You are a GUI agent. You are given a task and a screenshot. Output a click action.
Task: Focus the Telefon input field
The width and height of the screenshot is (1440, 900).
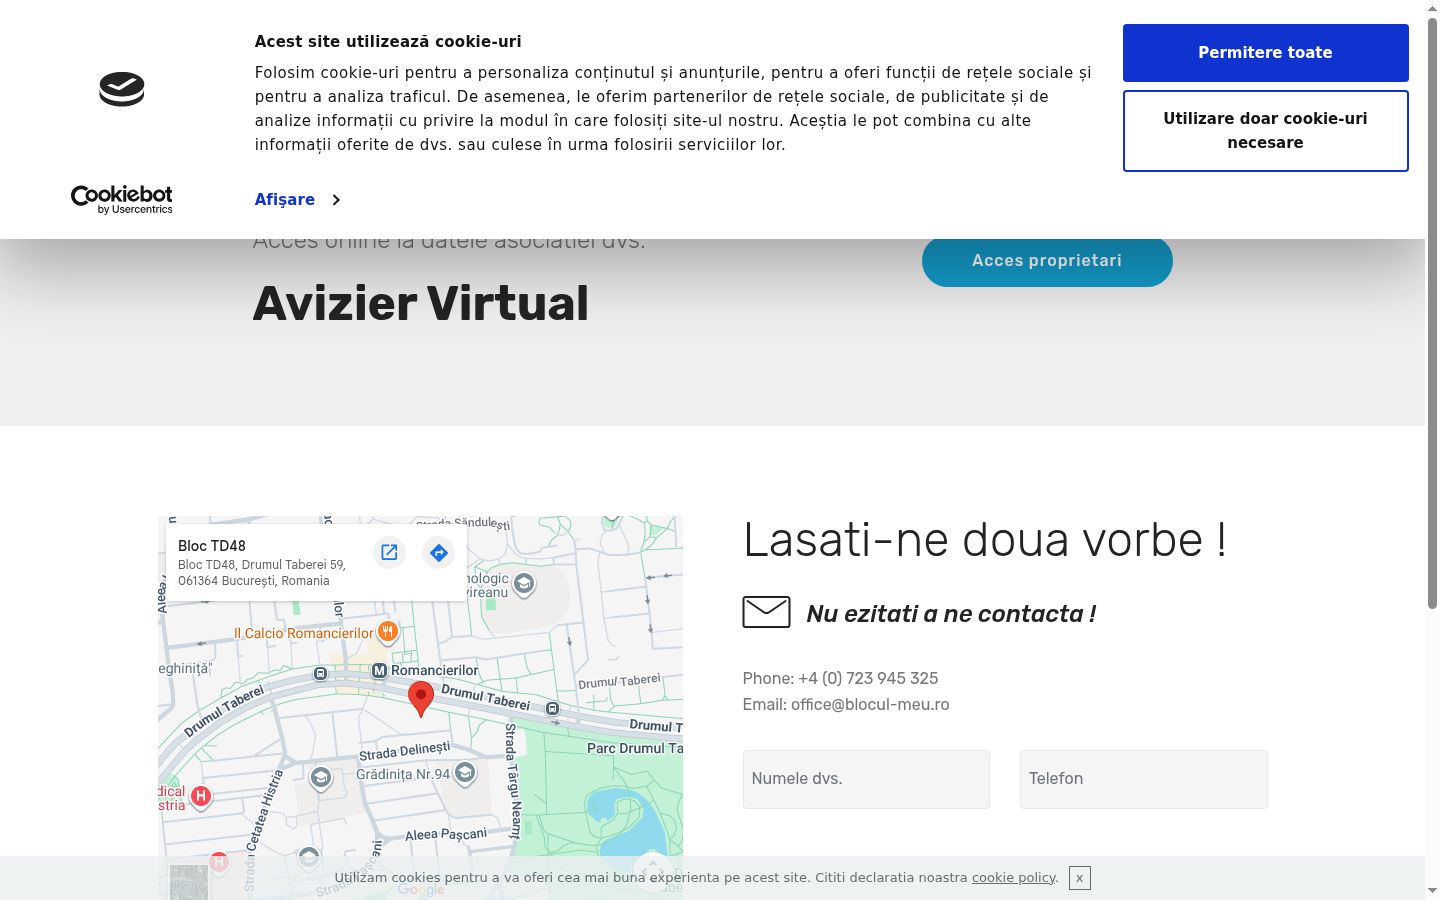point(1144,779)
